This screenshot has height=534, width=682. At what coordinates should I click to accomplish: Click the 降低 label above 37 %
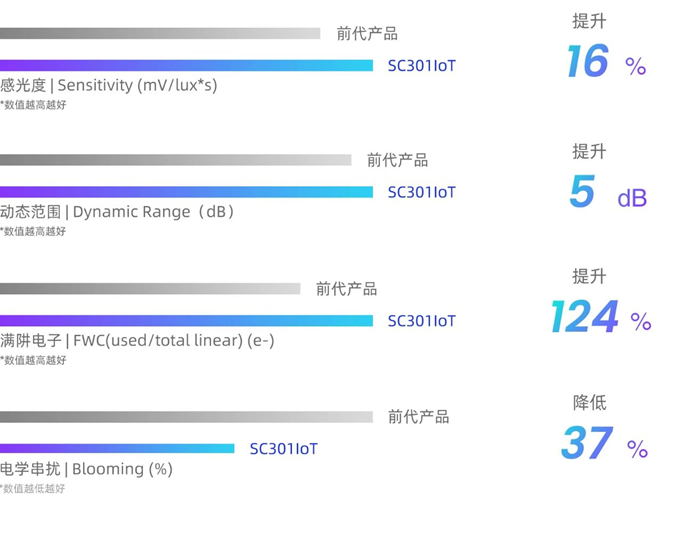589,403
